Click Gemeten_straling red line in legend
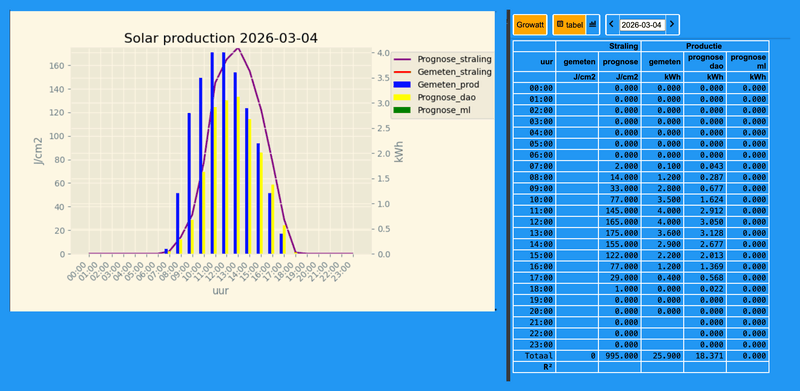The height and width of the screenshot is (391, 800). [x=403, y=72]
